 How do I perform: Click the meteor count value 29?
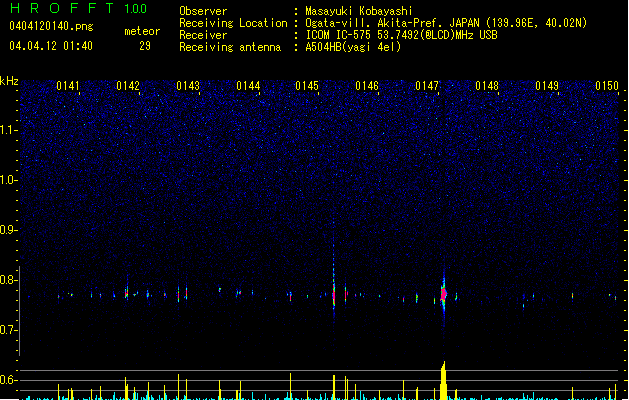145,46
